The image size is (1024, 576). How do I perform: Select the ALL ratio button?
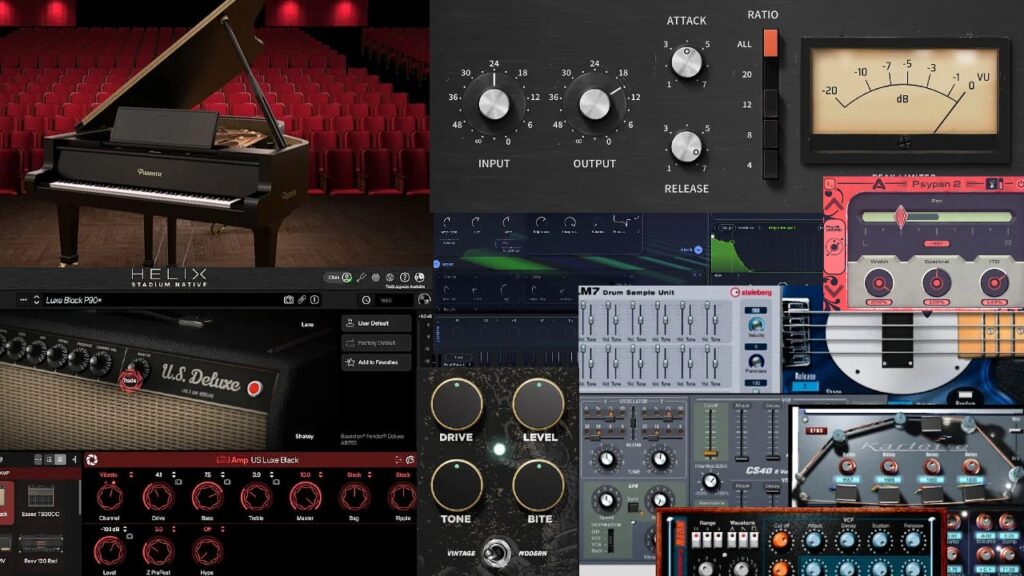tap(771, 44)
